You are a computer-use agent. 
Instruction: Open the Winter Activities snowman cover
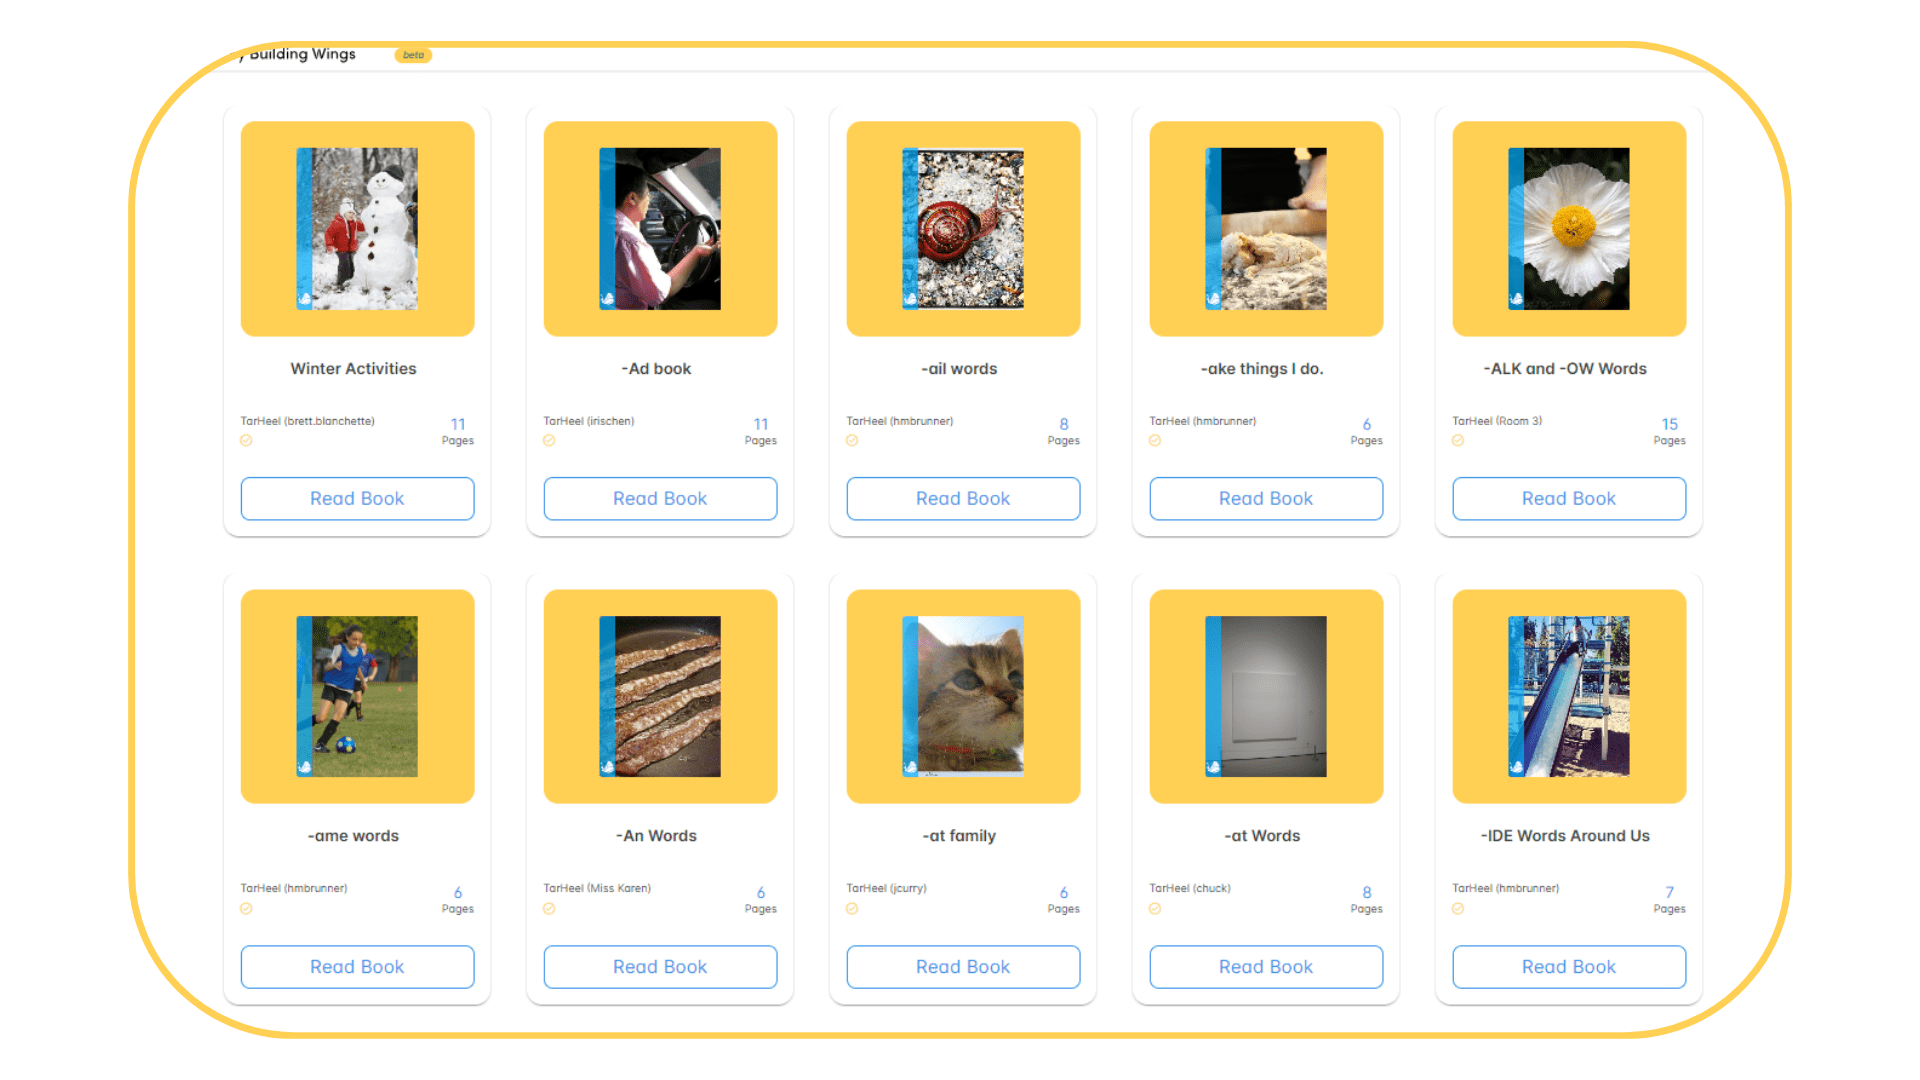click(357, 229)
